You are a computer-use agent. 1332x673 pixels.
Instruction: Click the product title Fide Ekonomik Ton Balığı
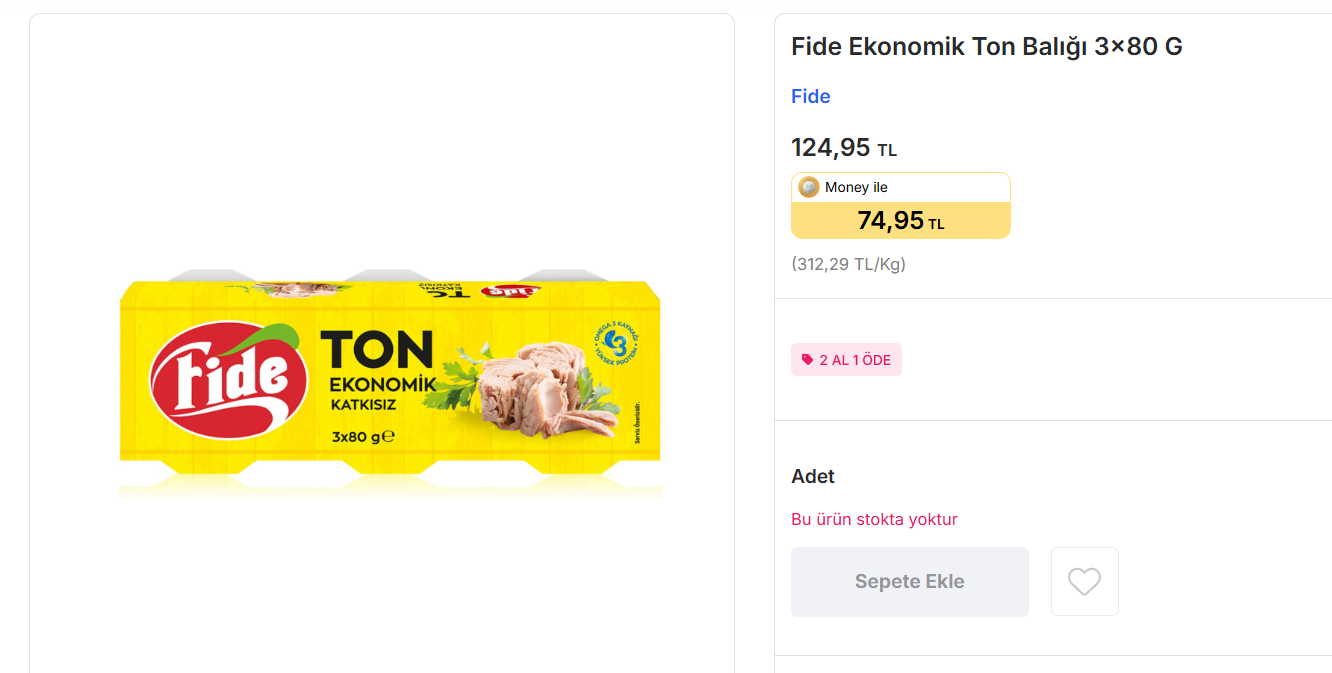(x=986, y=47)
